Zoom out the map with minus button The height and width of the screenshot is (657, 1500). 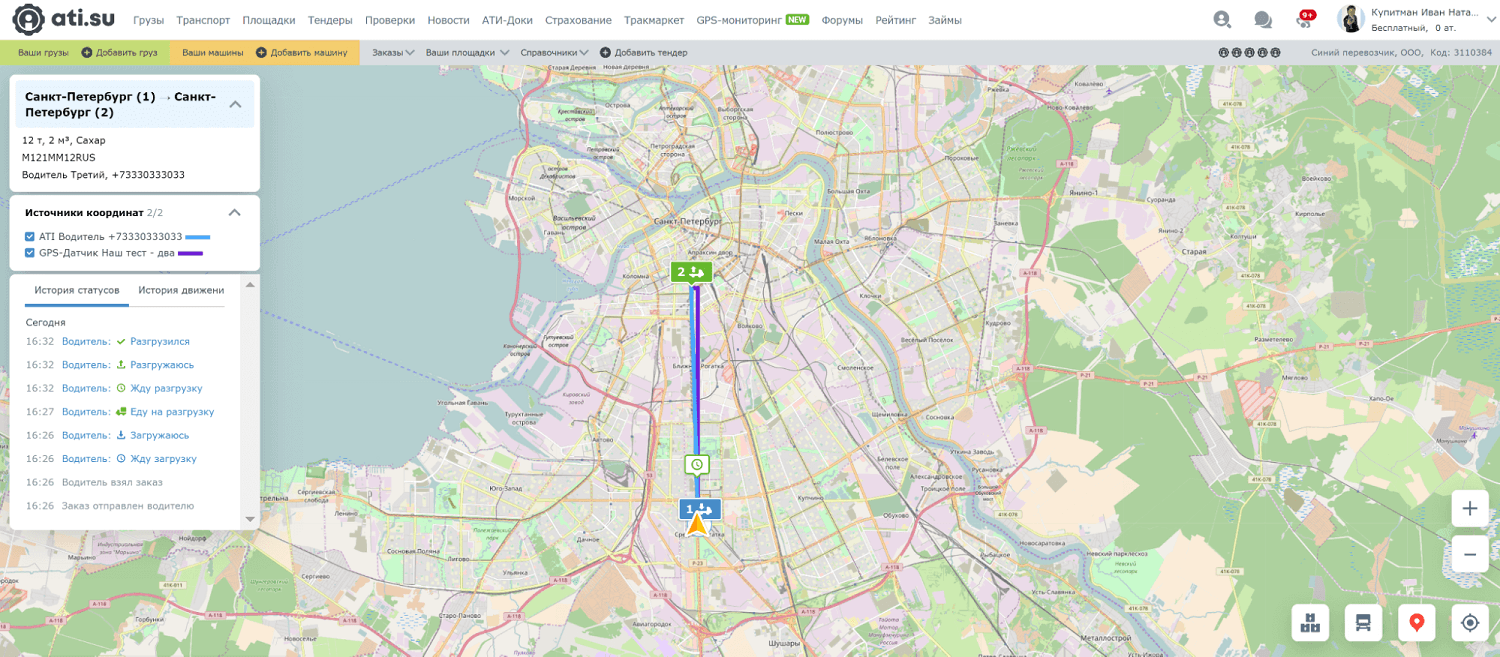click(x=1470, y=554)
